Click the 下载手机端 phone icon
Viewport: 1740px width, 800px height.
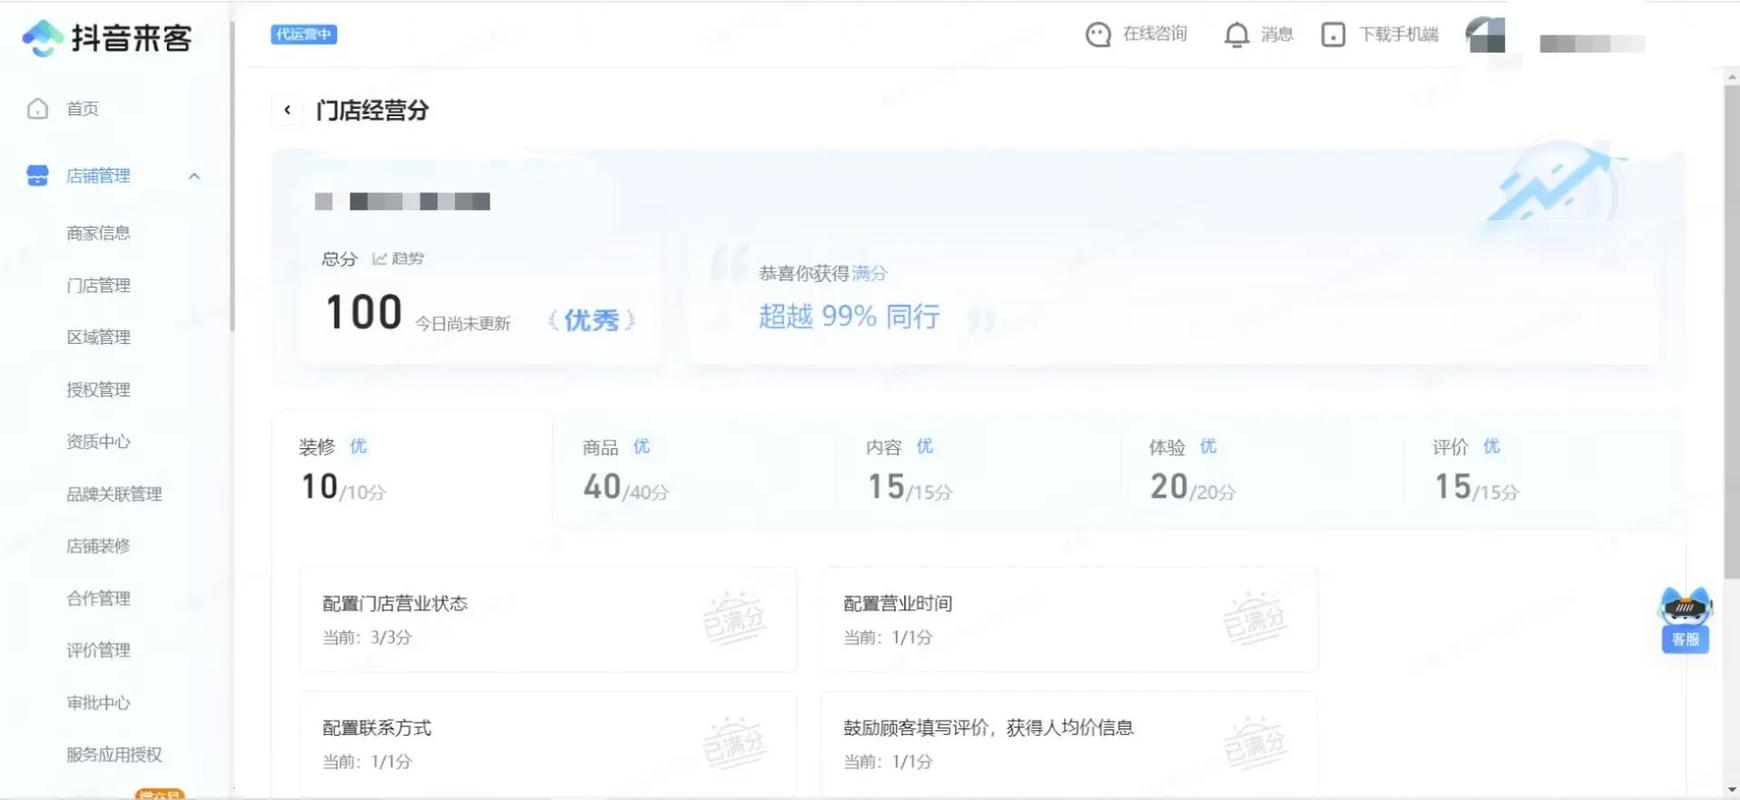point(1333,35)
